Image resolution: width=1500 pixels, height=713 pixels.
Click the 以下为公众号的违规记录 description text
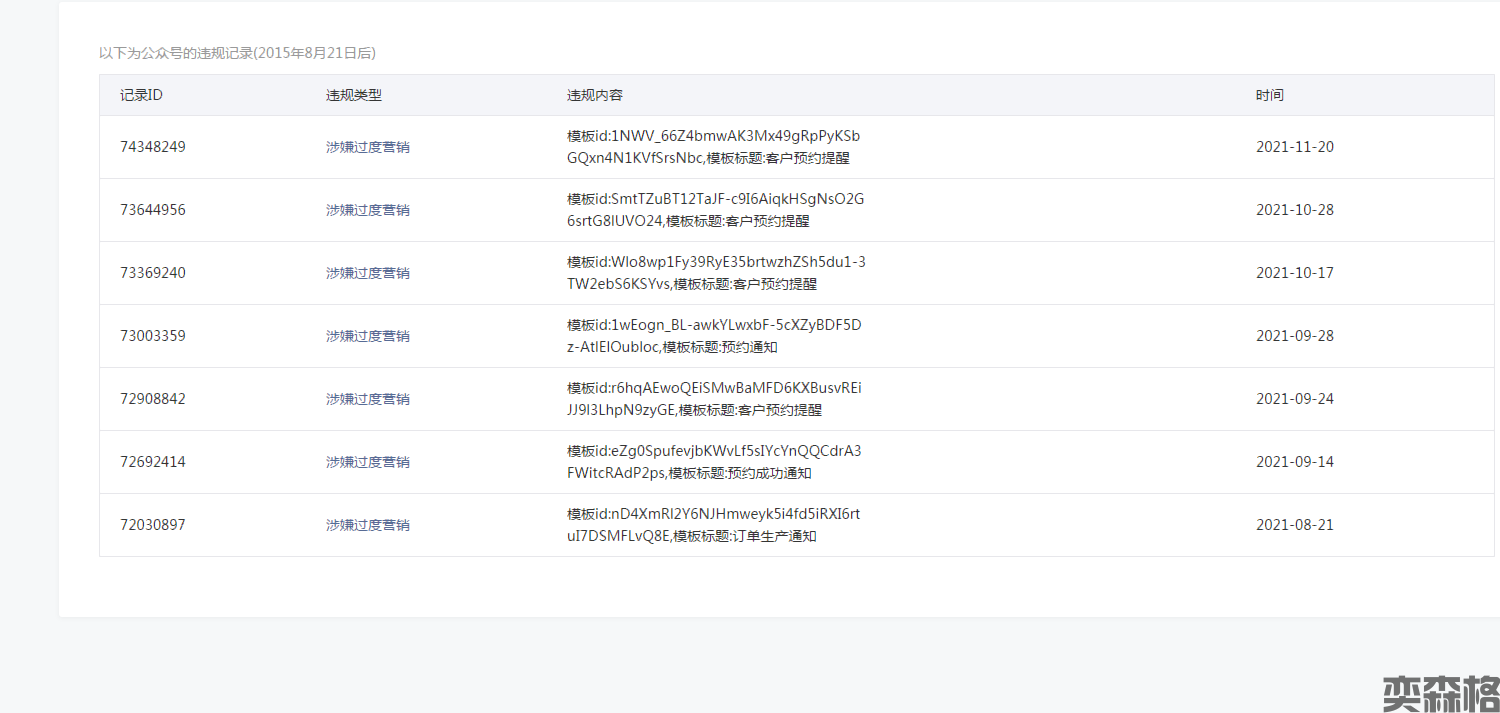[237, 53]
